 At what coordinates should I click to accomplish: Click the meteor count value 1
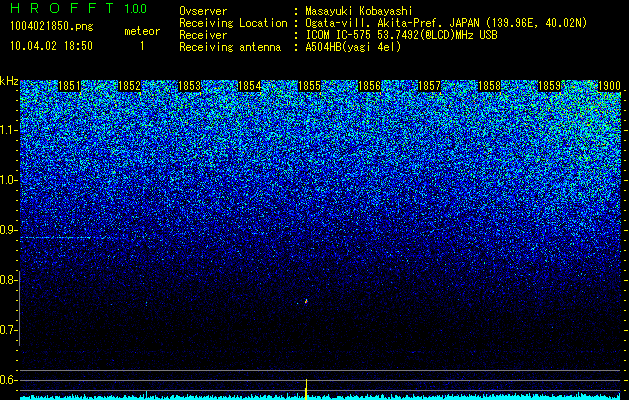(x=142, y=46)
